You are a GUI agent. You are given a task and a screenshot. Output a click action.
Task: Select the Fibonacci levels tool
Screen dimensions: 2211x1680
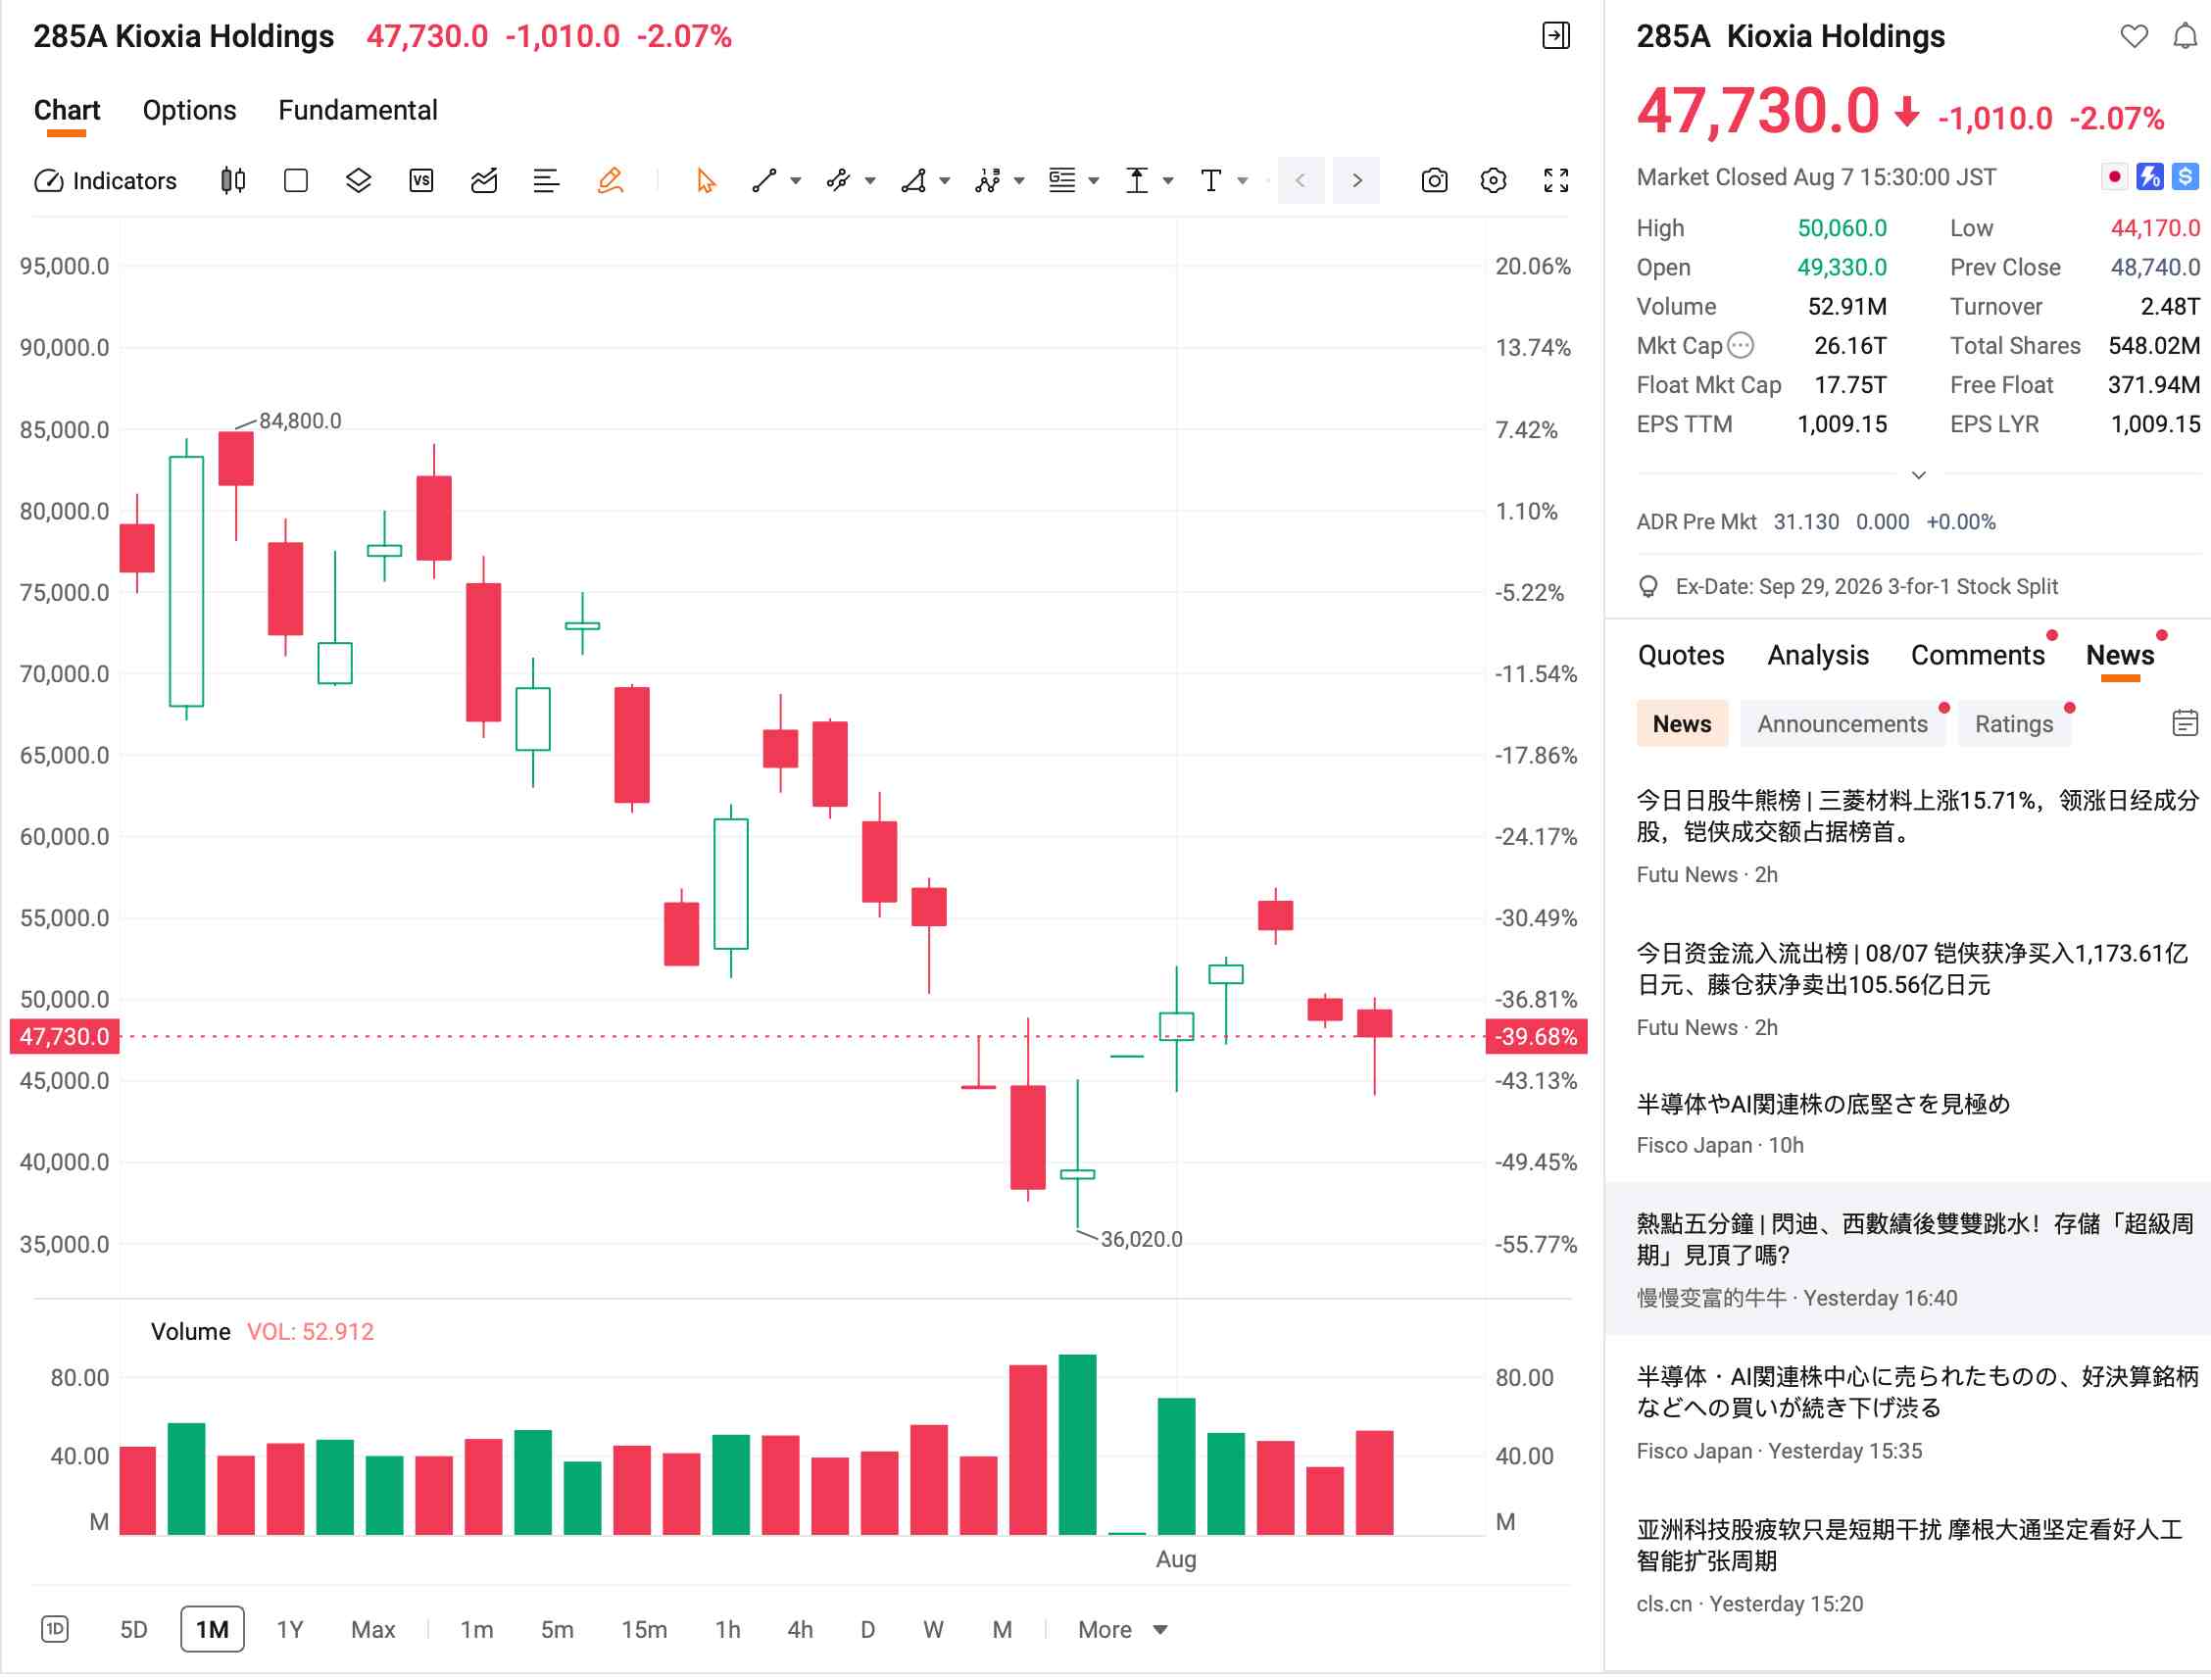(1062, 181)
